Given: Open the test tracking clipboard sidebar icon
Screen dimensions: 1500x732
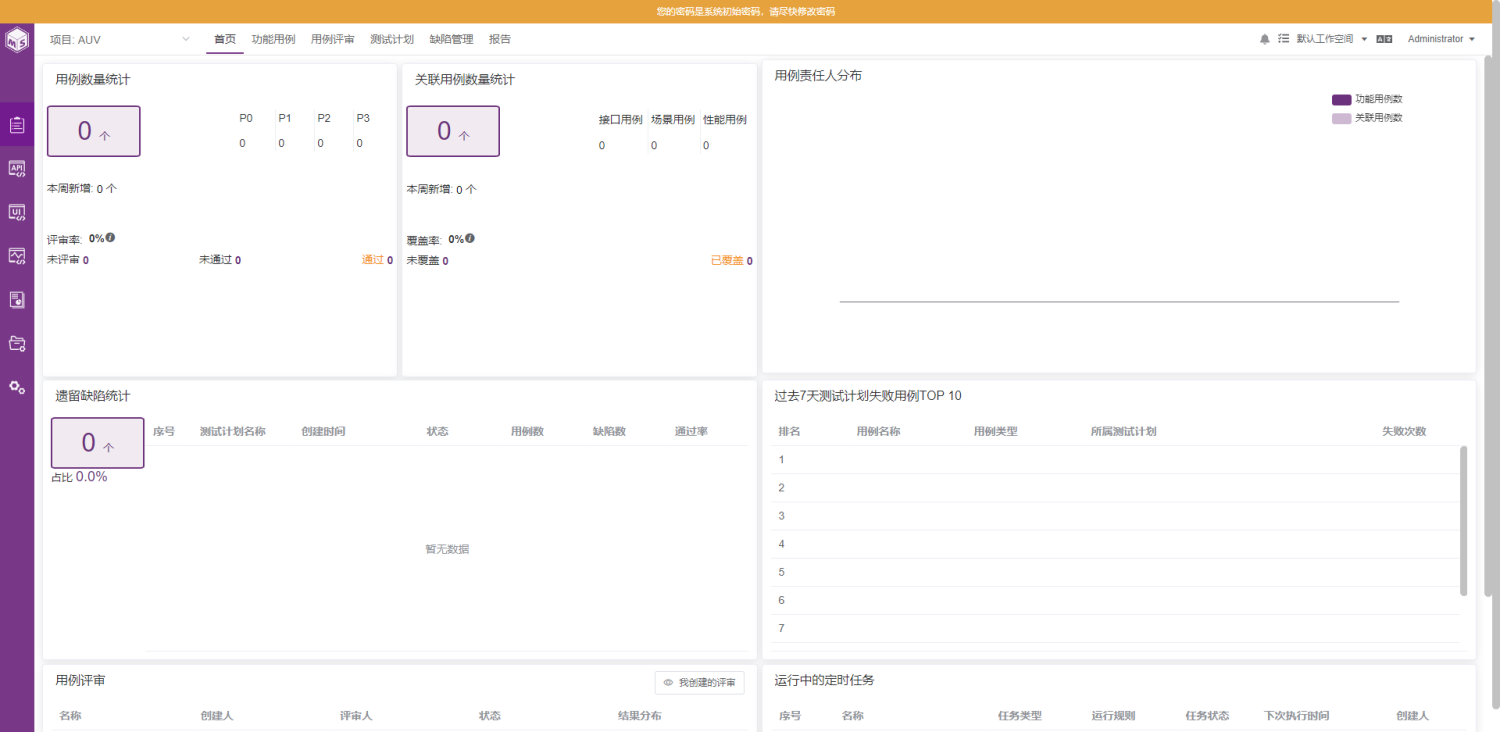Looking at the screenshot, I should 17,125.
